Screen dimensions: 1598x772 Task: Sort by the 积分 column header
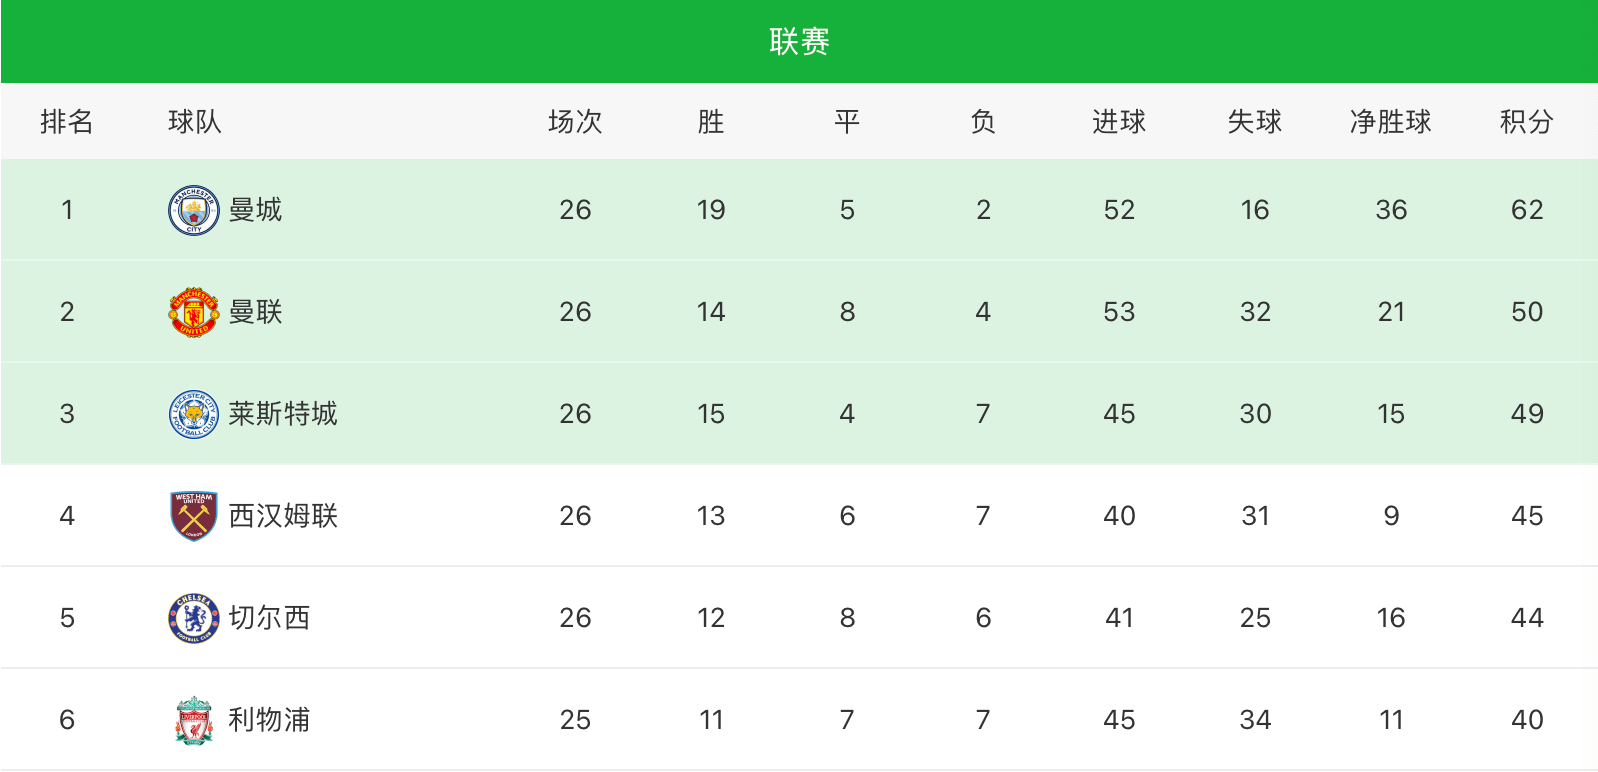1526,122
